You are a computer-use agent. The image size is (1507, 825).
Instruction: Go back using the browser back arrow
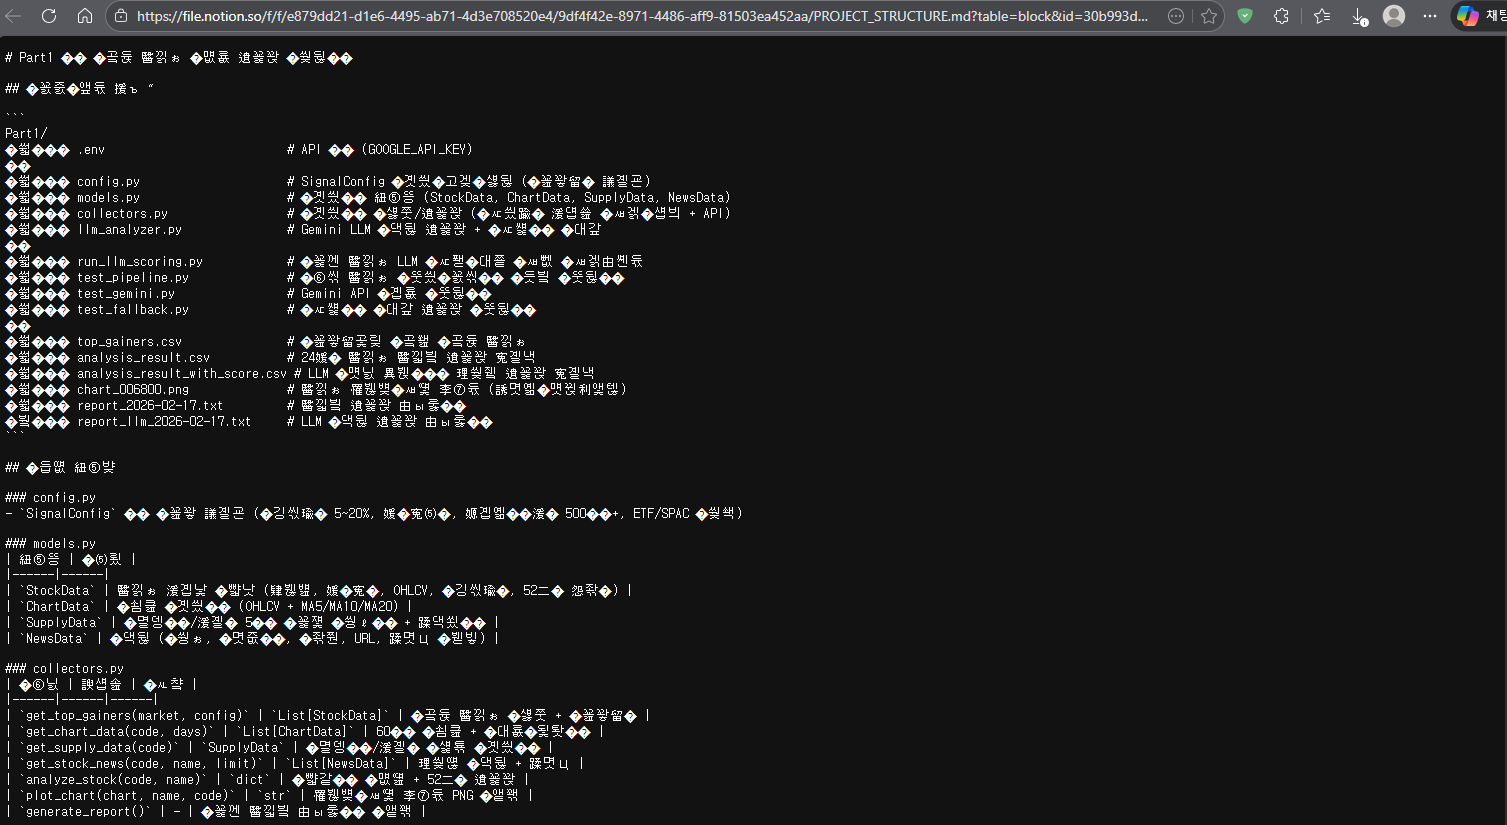point(14,16)
